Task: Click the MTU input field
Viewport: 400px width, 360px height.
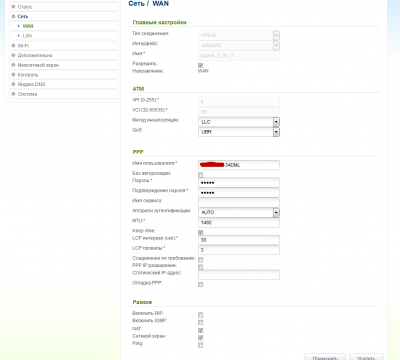Action: click(239, 222)
